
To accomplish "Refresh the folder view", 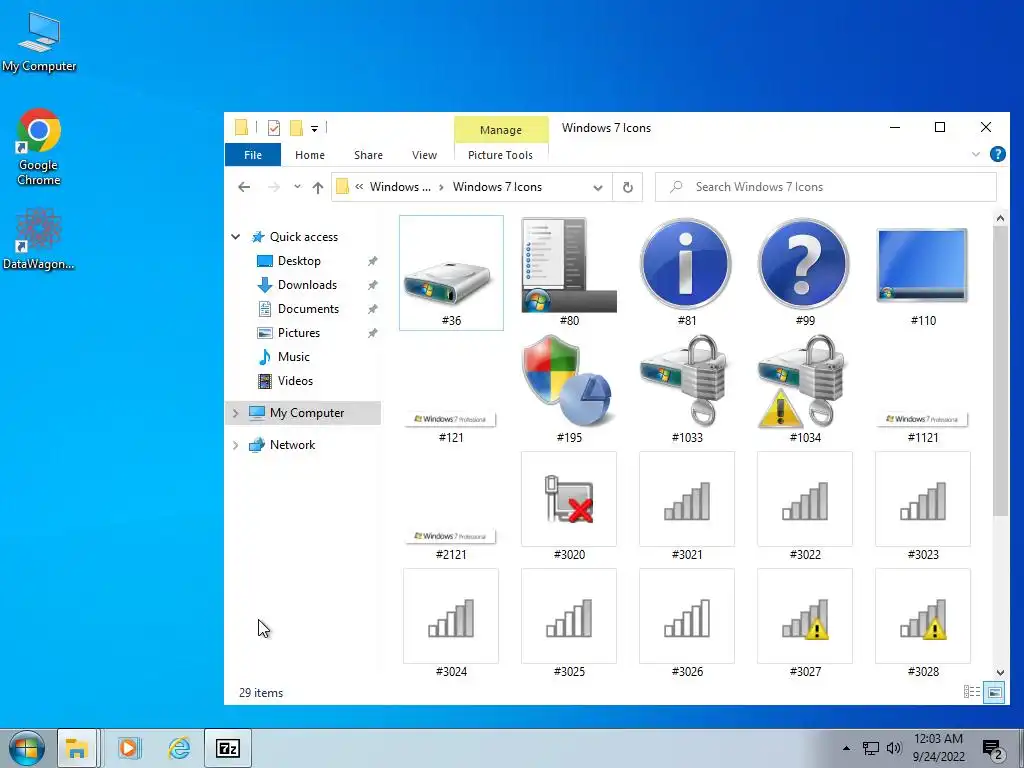I will coord(628,187).
